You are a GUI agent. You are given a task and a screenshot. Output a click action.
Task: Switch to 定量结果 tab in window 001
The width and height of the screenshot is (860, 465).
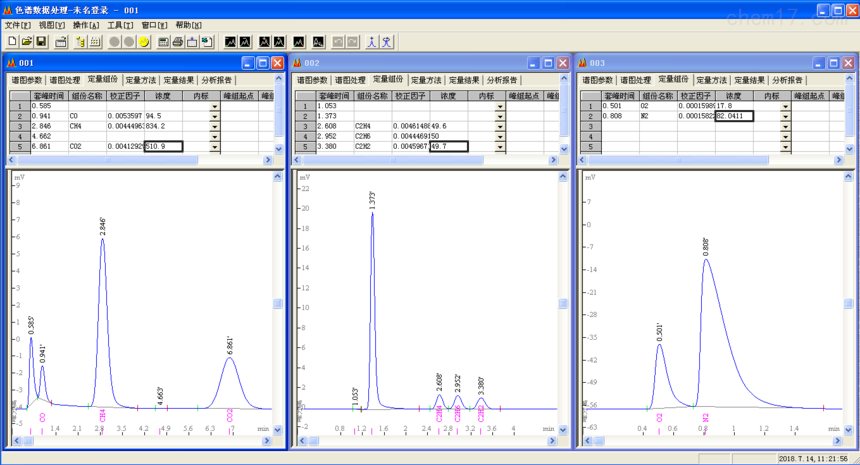[181, 80]
